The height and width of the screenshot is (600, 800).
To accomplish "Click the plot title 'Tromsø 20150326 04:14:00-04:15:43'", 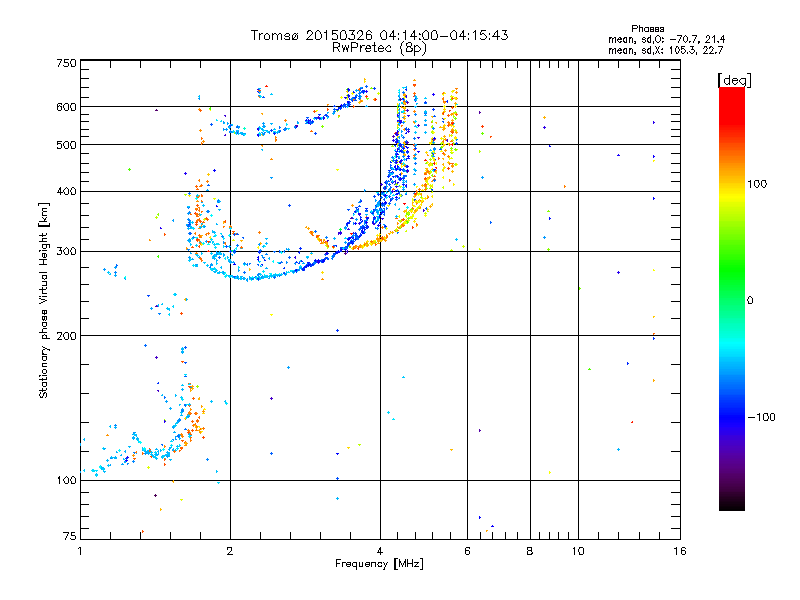I will (379, 35).
